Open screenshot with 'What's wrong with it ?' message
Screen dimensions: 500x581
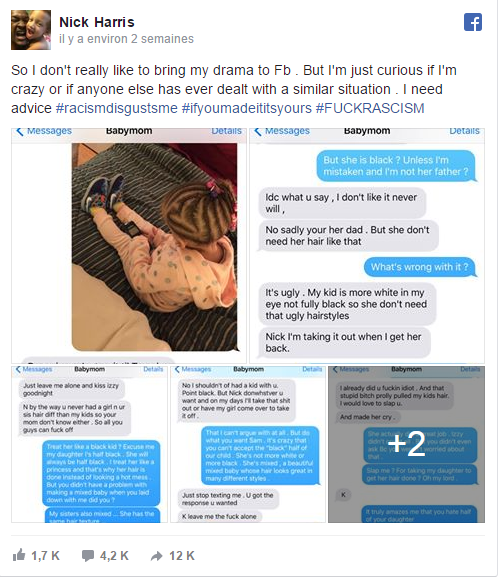pyautogui.click(x=367, y=246)
